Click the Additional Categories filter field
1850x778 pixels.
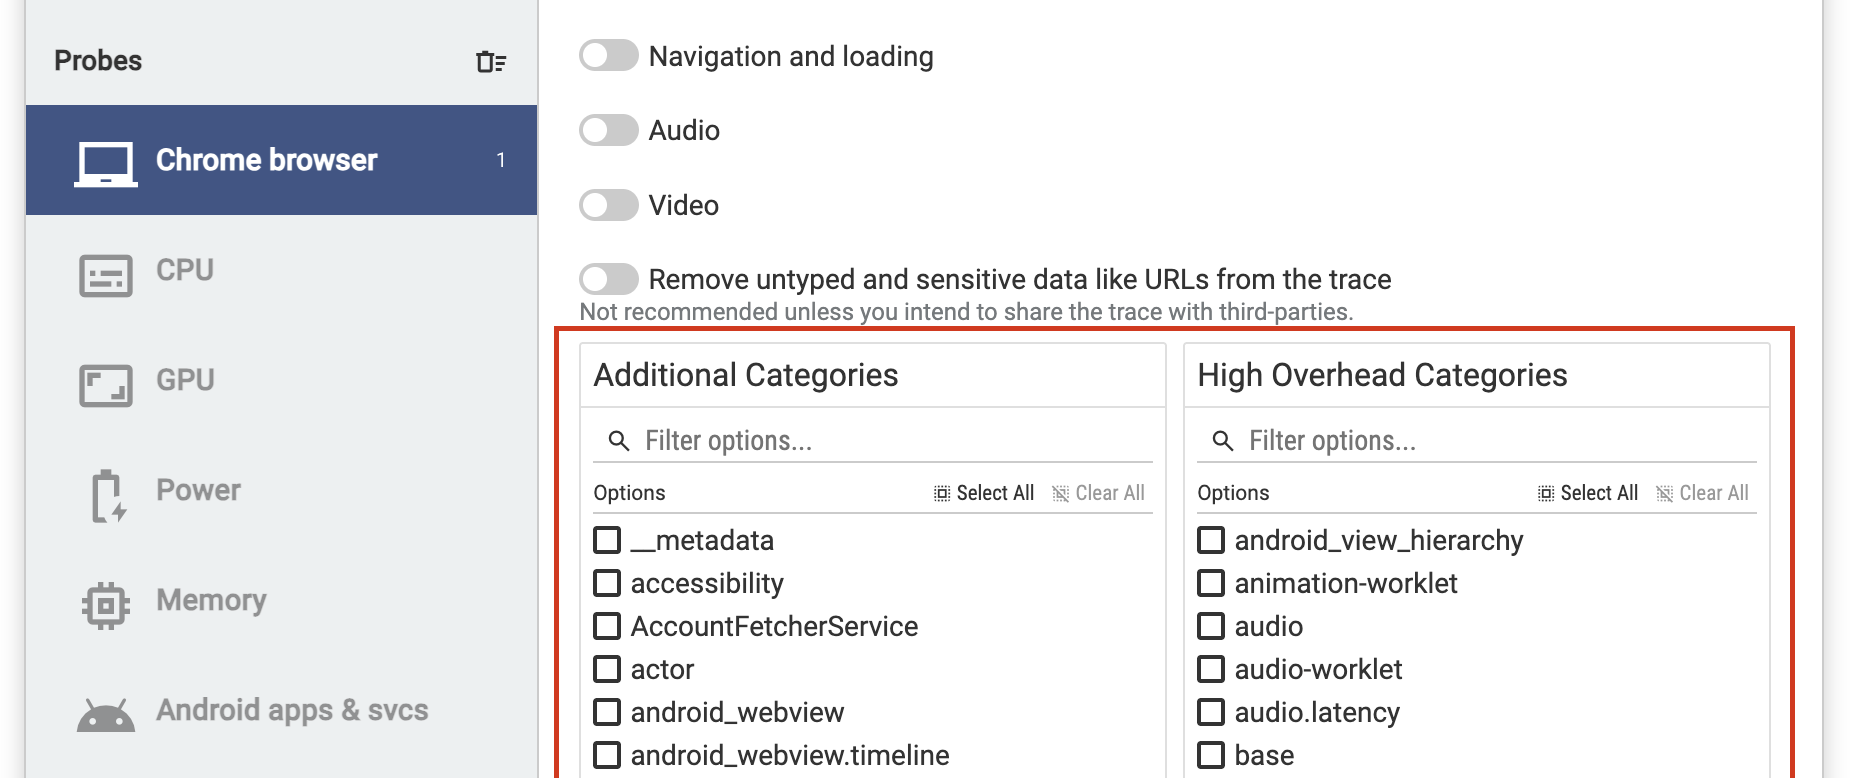[890, 441]
